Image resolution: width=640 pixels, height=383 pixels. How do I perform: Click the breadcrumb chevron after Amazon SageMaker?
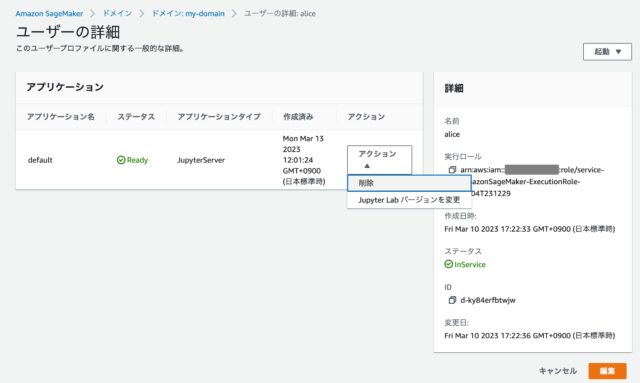[92, 13]
